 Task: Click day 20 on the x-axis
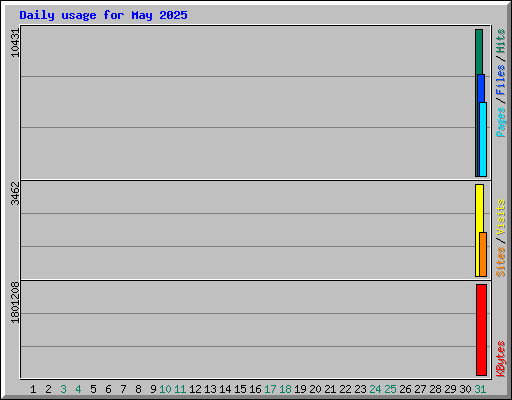315,389
